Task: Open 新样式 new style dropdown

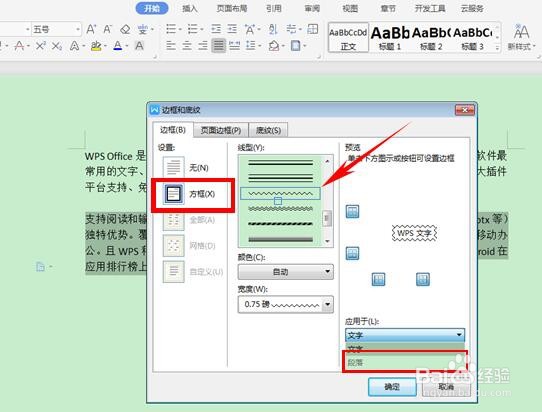Action: coord(521,36)
